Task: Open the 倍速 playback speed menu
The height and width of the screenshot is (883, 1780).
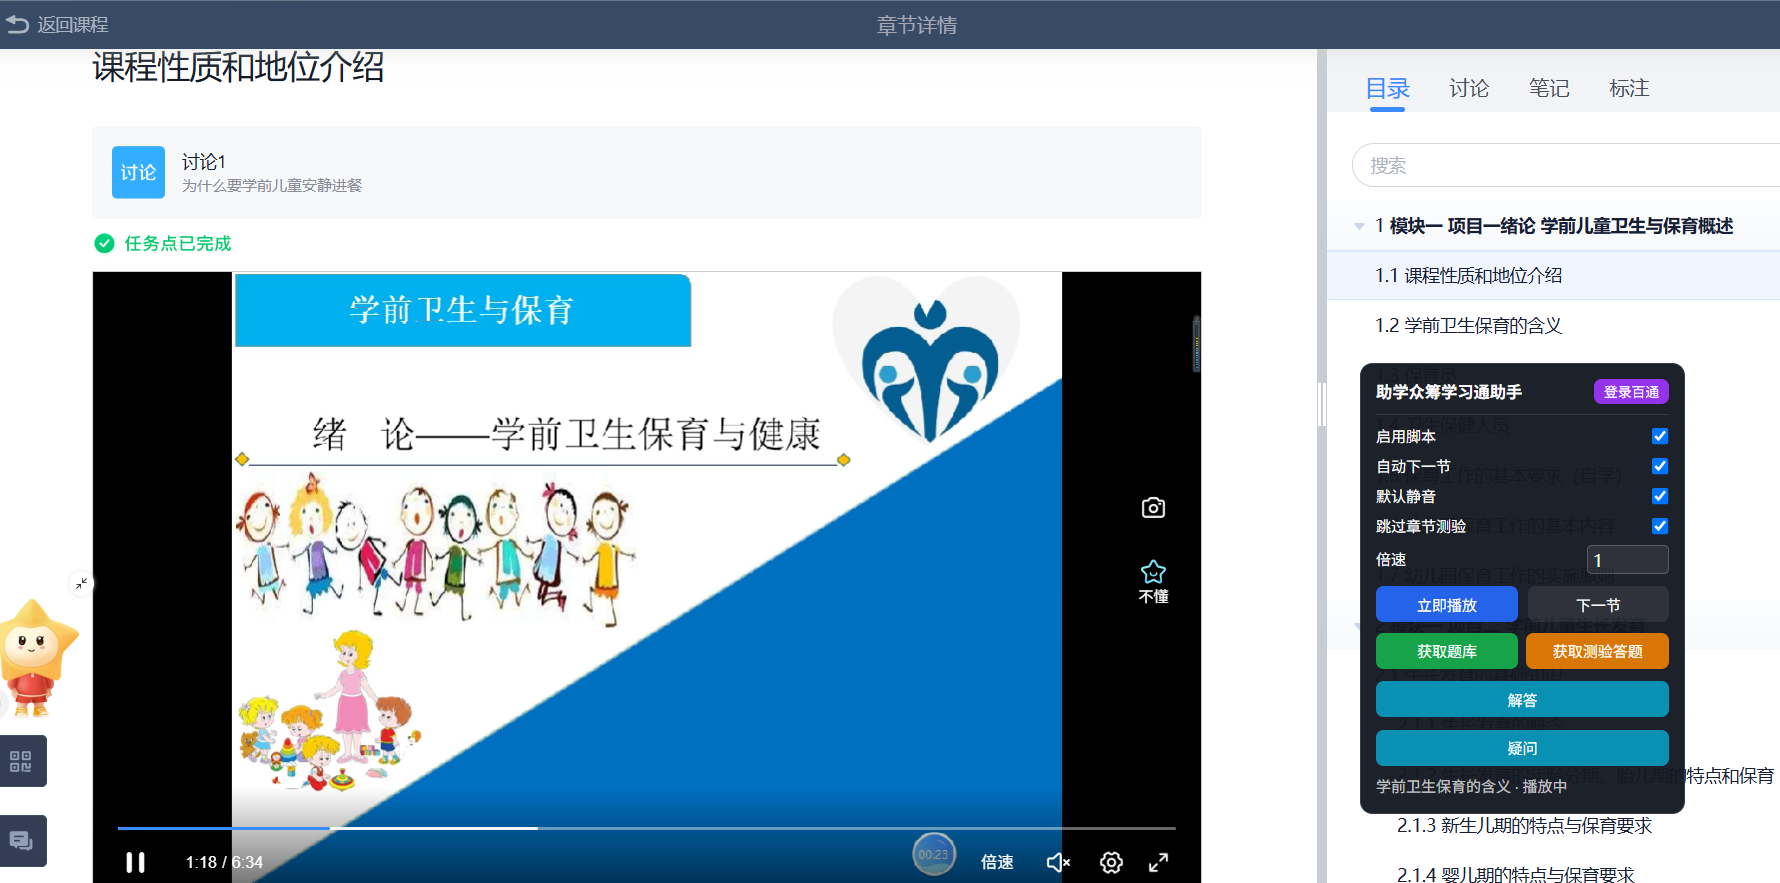Action: [997, 862]
